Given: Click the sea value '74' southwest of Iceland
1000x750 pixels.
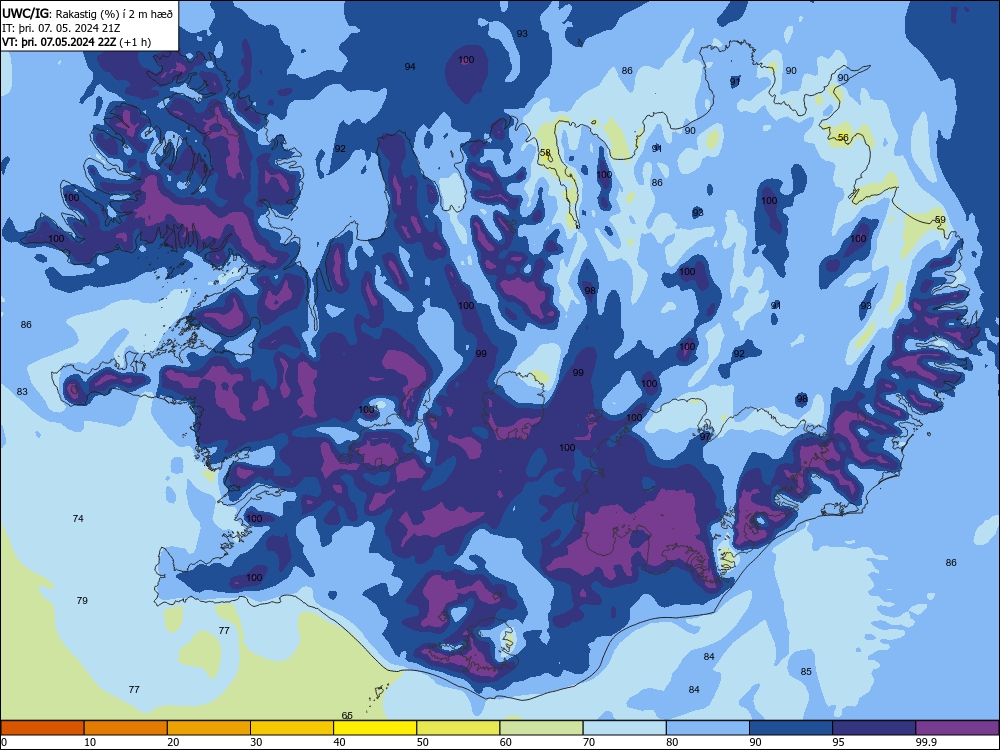Looking at the screenshot, I should pos(78,518).
